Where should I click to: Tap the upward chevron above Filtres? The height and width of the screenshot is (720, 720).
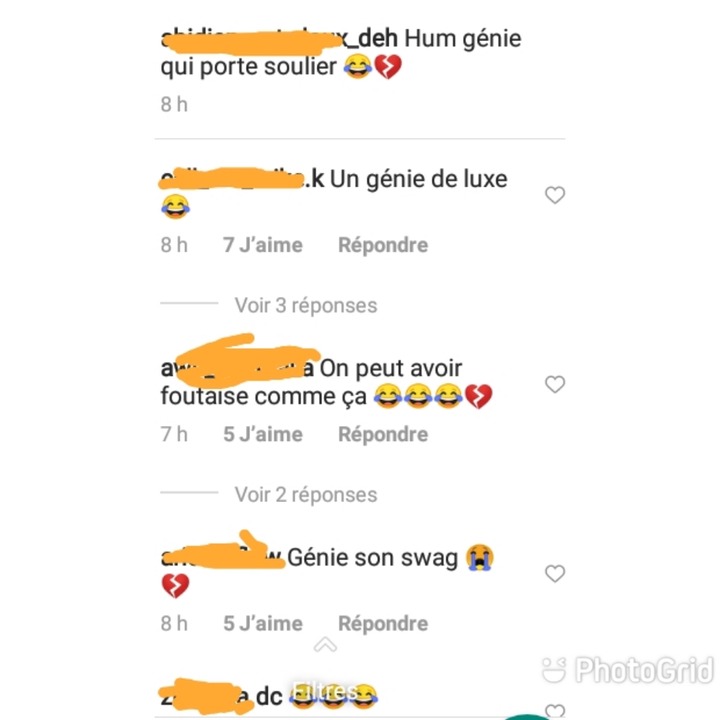325,644
